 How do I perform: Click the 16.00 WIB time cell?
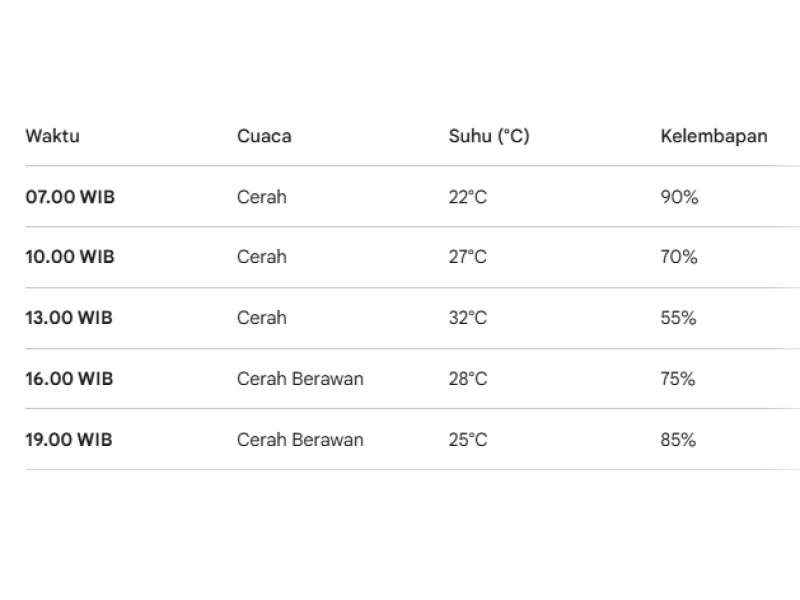(69, 379)
